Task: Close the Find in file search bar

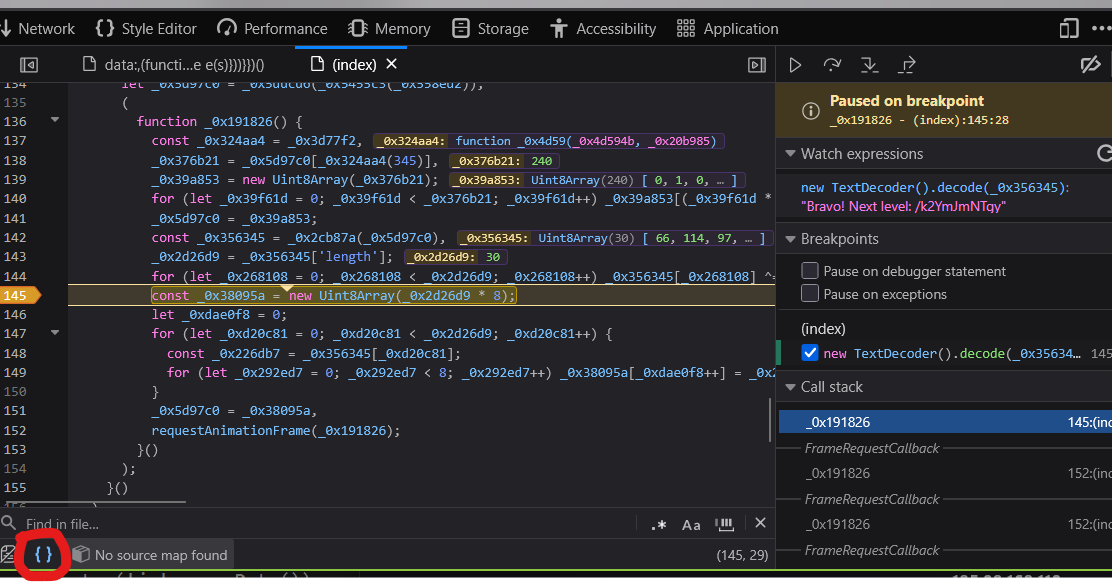Action: pyautogui.click(x=760, y=523)
